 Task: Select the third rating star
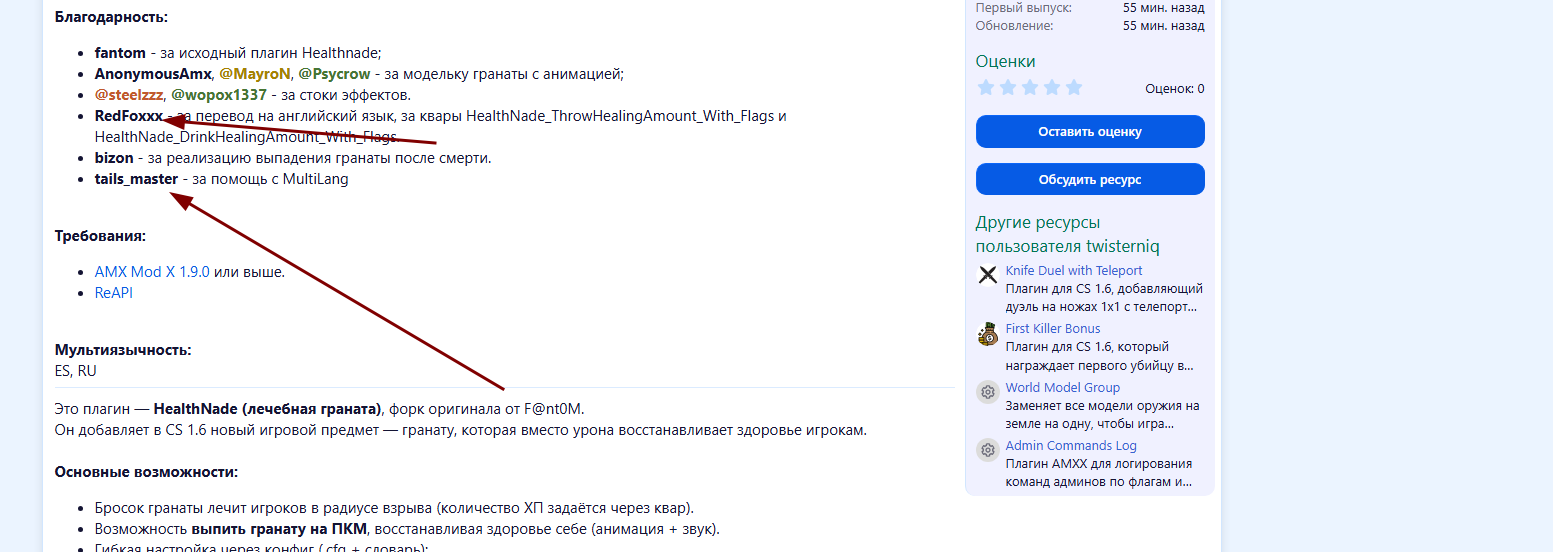1030,88
